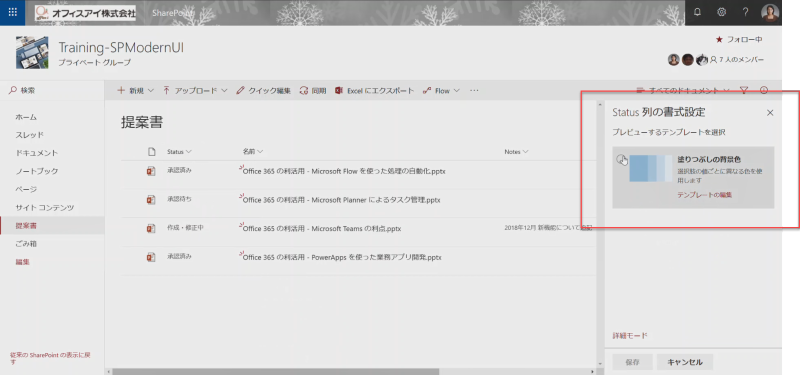Expand the Status column header menu
The width and height of the screenshot is (800, 375).
[x=179, y=152]
